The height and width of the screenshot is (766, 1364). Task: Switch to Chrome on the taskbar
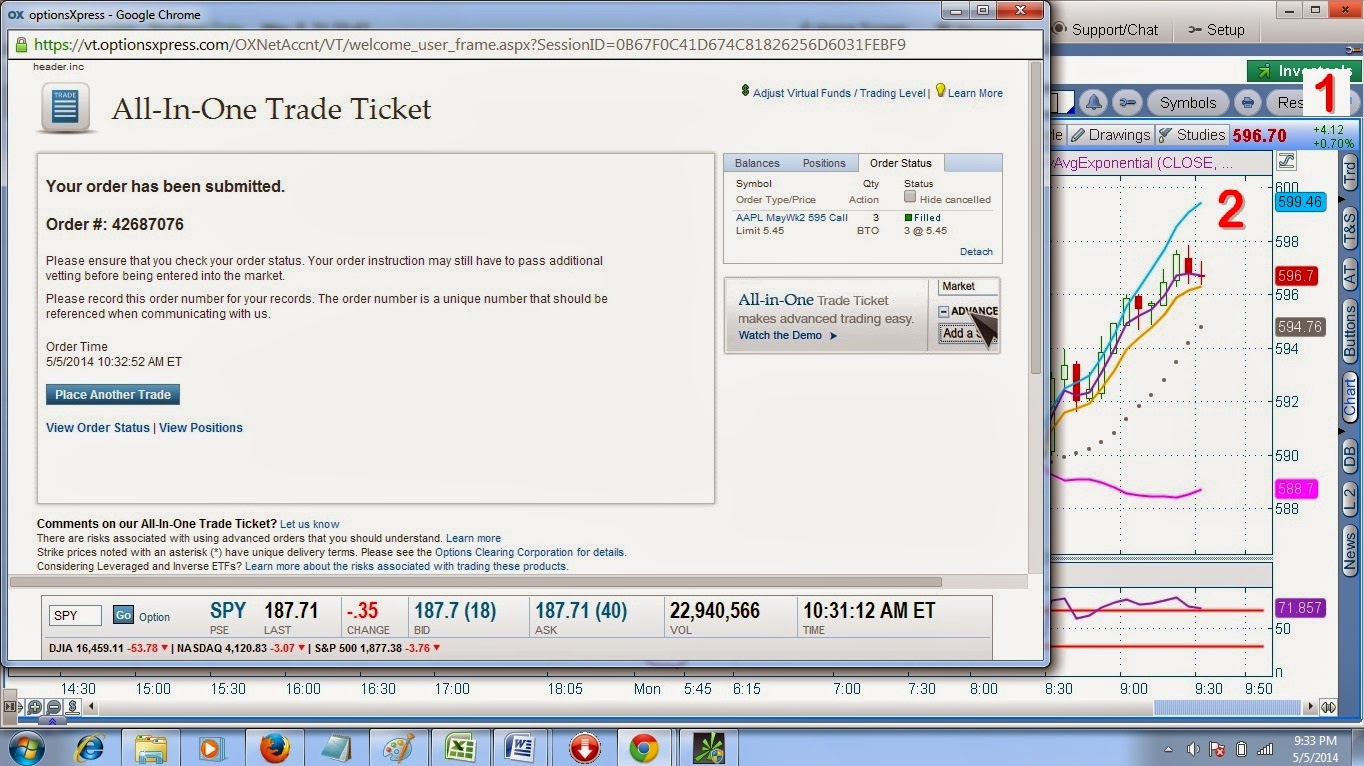pyautogui.click(x=643, y=747)
